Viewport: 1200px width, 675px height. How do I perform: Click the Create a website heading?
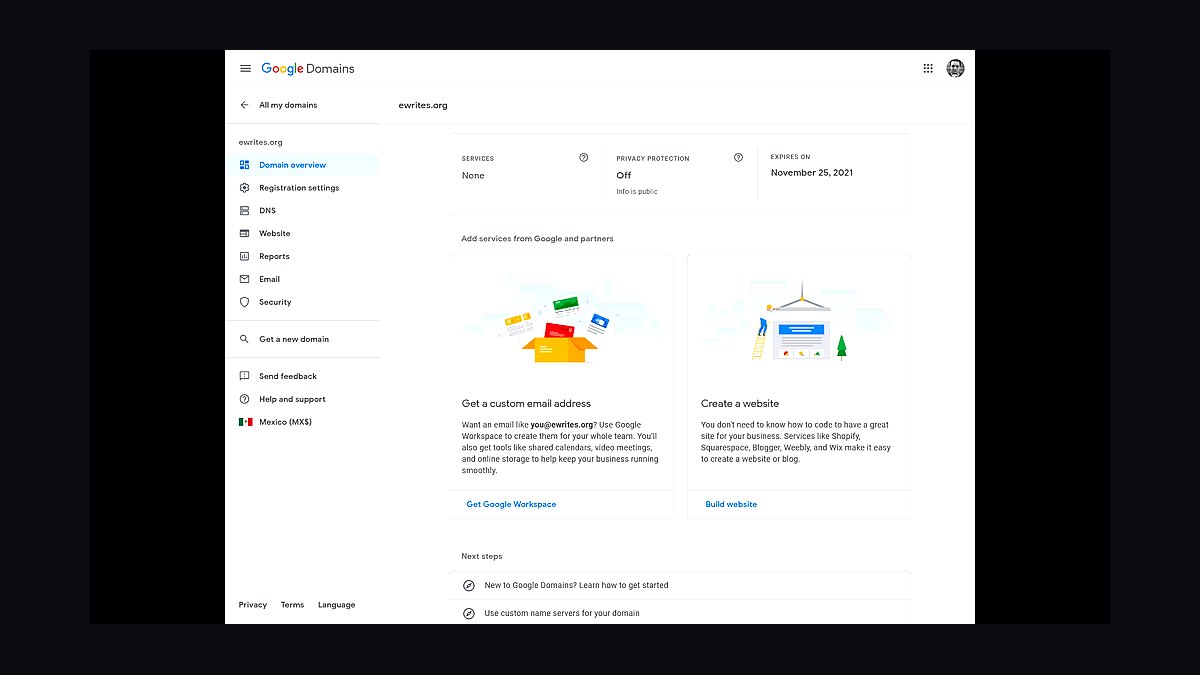pos(740,404)
